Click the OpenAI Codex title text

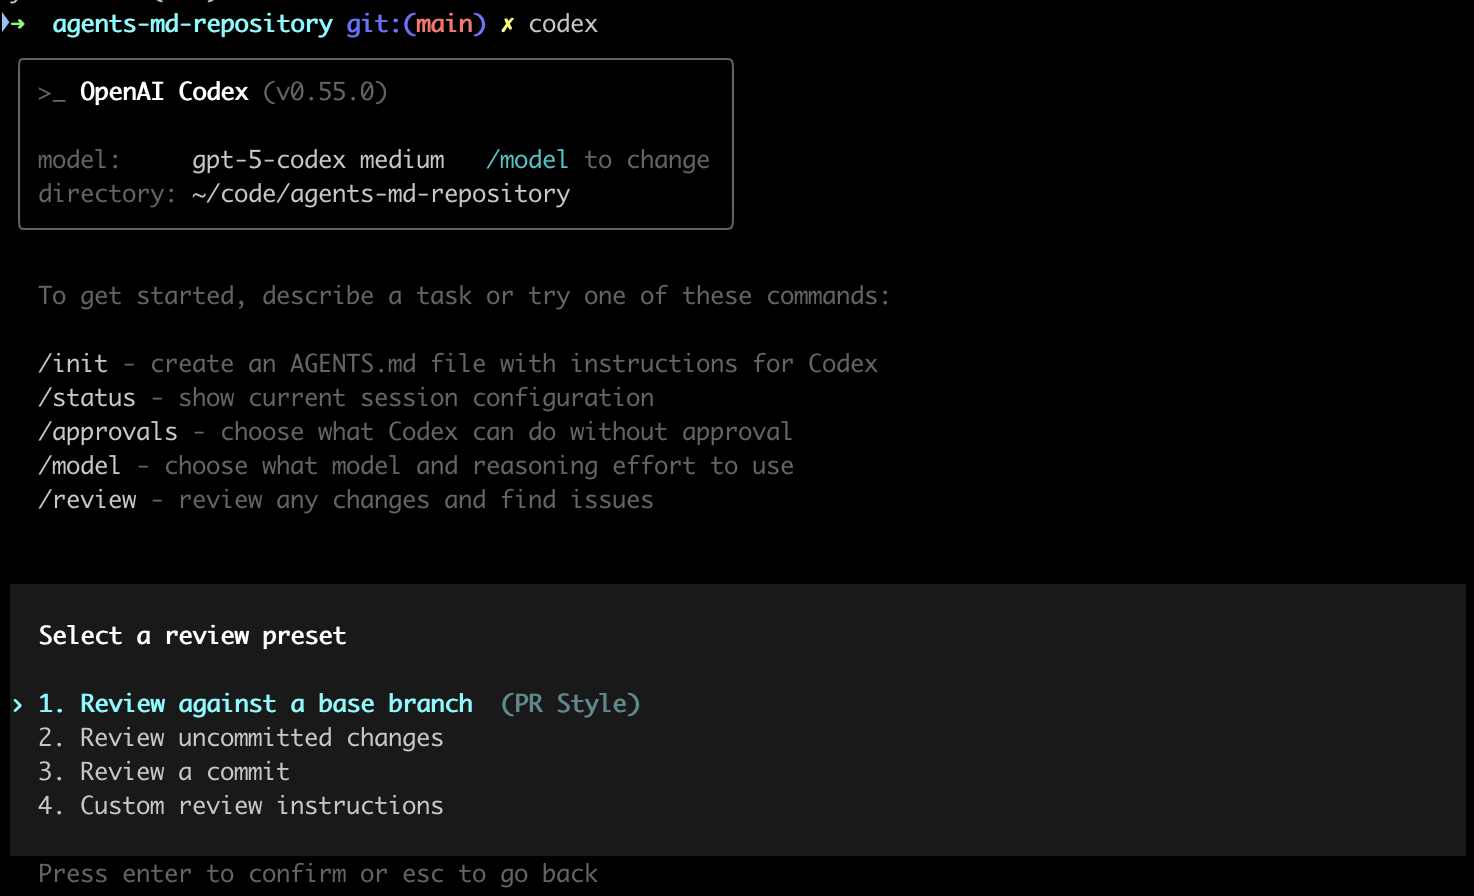click(x=164, y=92)
